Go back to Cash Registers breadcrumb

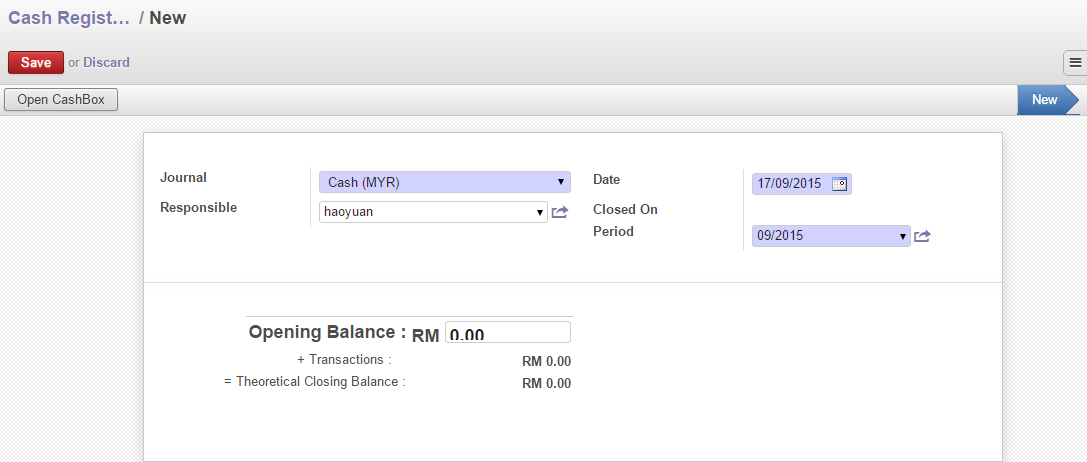tap(69, 18)
